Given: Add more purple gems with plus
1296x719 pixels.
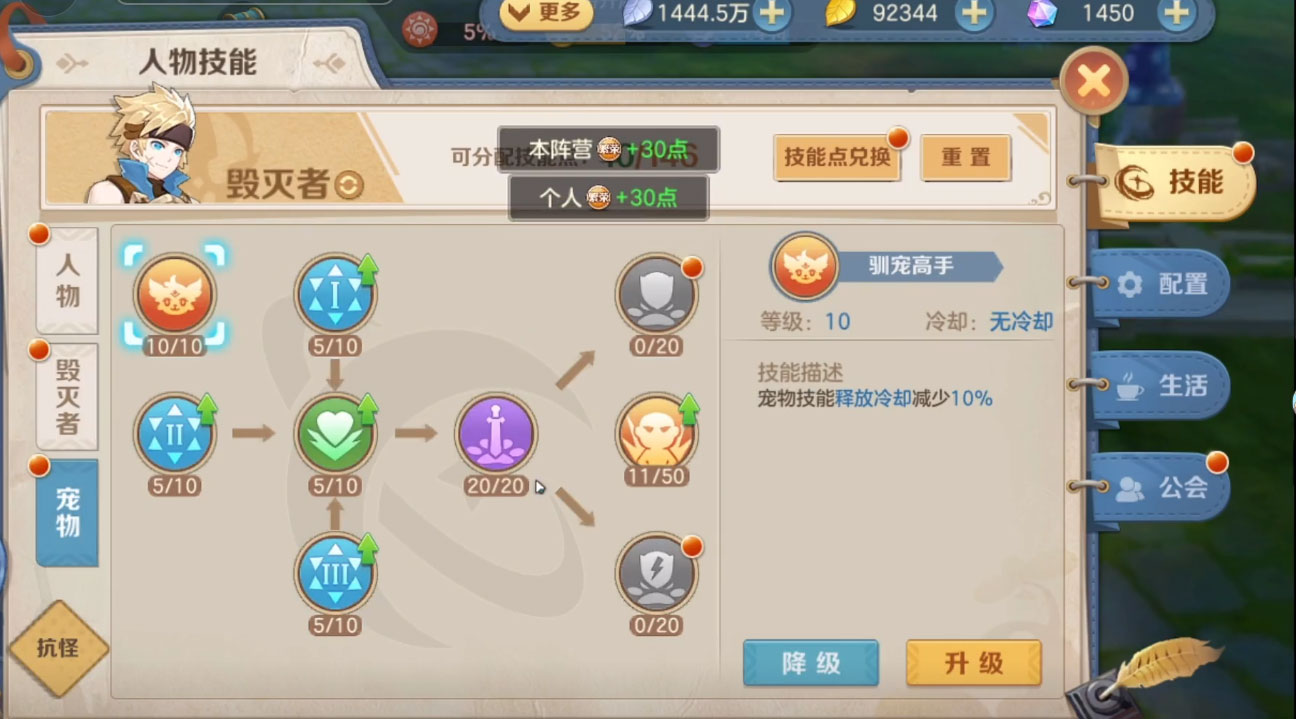Looking at the screenshot, I should 1177,13.
